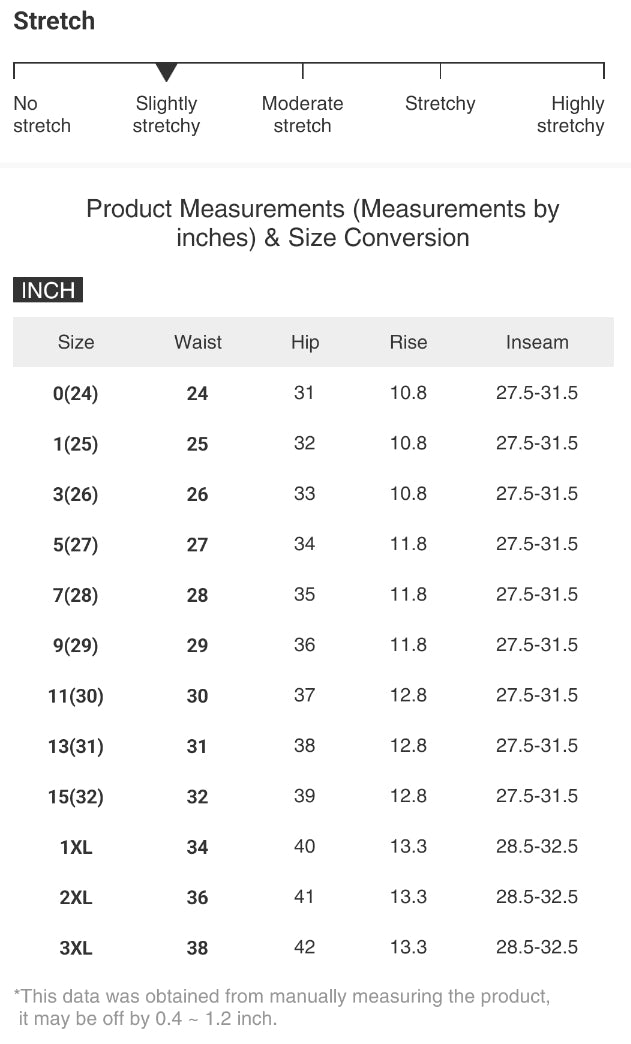This screenshot has height=1044, width=631.
Task: Click the 'Slightly stretchy' label
Action: pos(166,115)
